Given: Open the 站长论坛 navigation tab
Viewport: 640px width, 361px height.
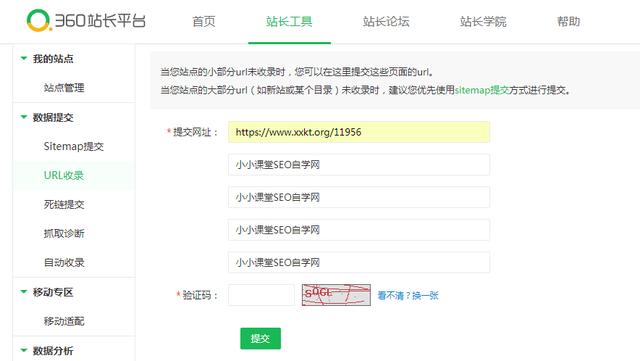Looking at the screenshot, I should [x=386, y=21].
